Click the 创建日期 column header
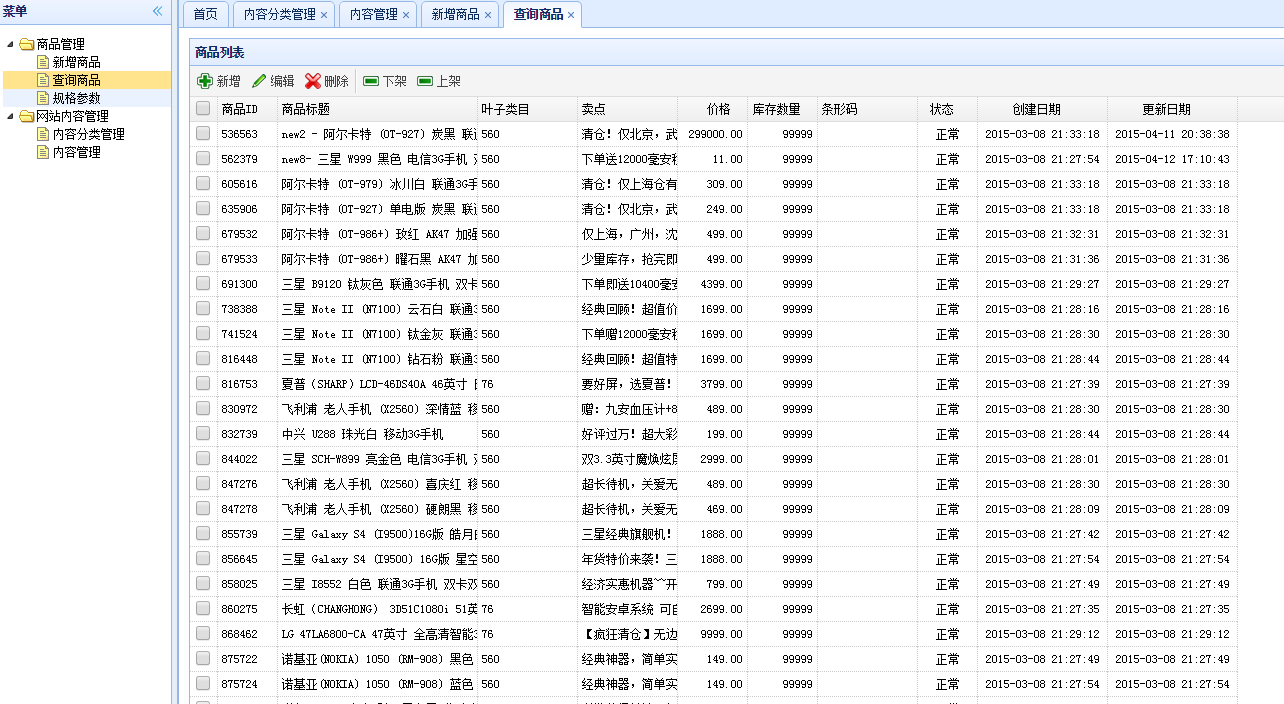 point(1036,109)
